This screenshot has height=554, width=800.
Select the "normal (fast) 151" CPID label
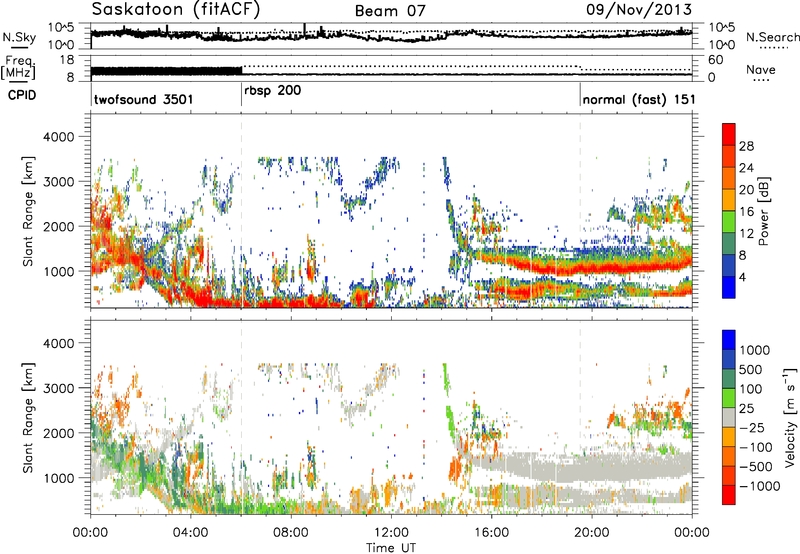pyautogui.click(x=639, y=99)
